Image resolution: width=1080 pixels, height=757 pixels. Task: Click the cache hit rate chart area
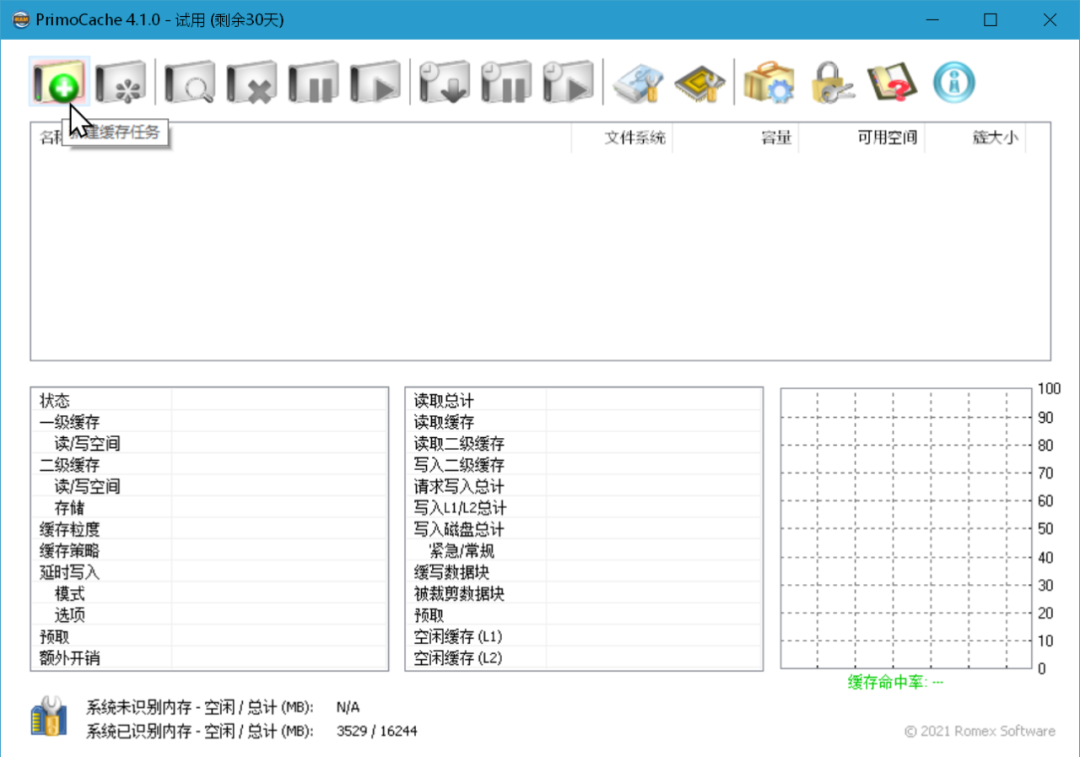click(906, 528)
